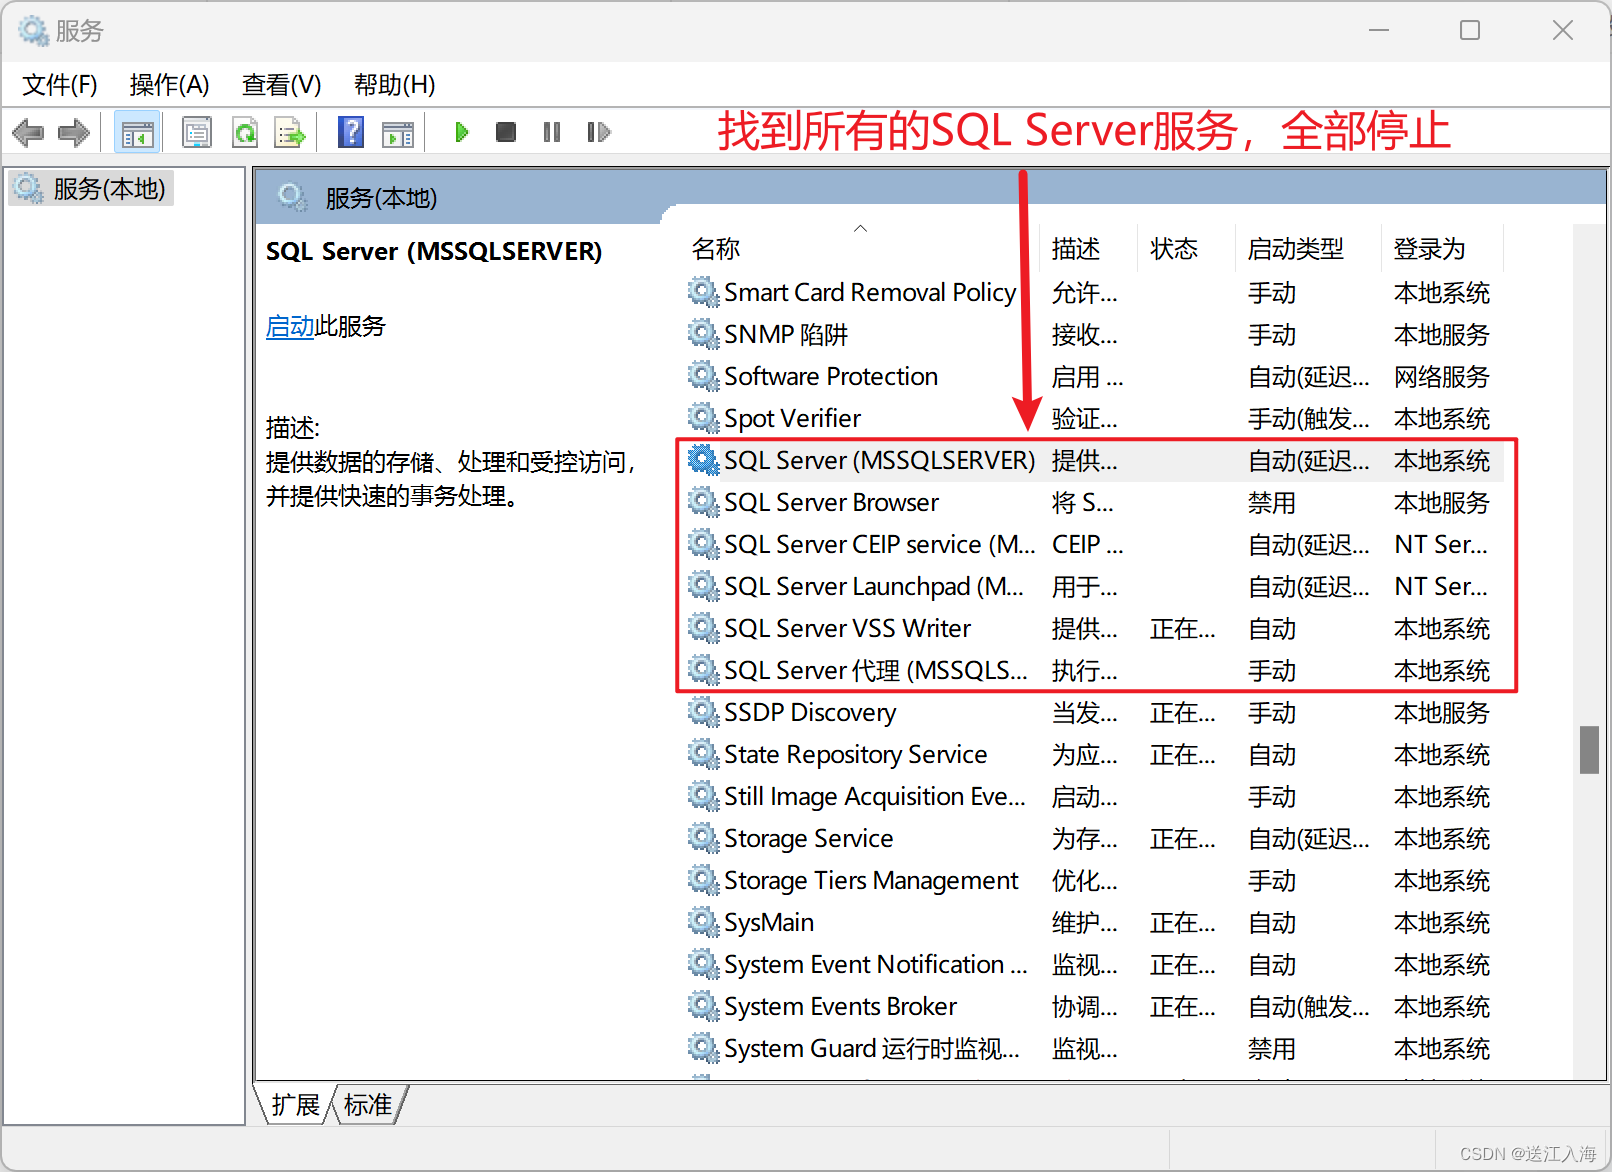Select the System Event Notification service name
The image size is (1612, 1172).
pos(876,964)
